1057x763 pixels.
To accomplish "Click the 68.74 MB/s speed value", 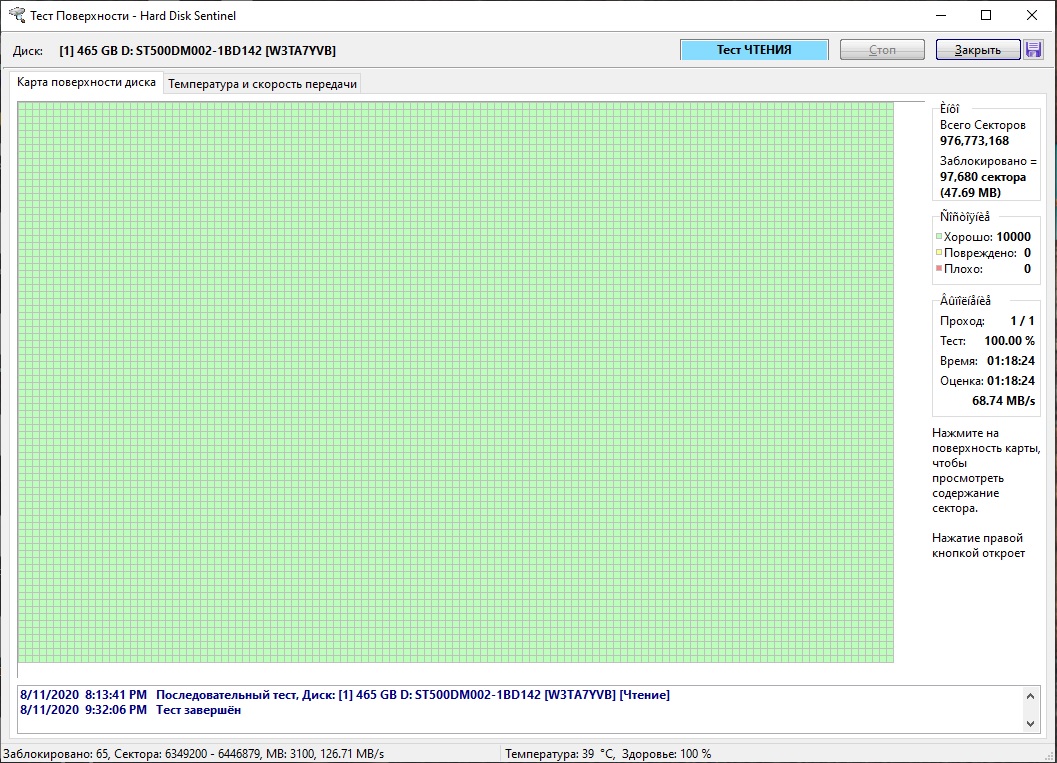I will click(1003, 400).
